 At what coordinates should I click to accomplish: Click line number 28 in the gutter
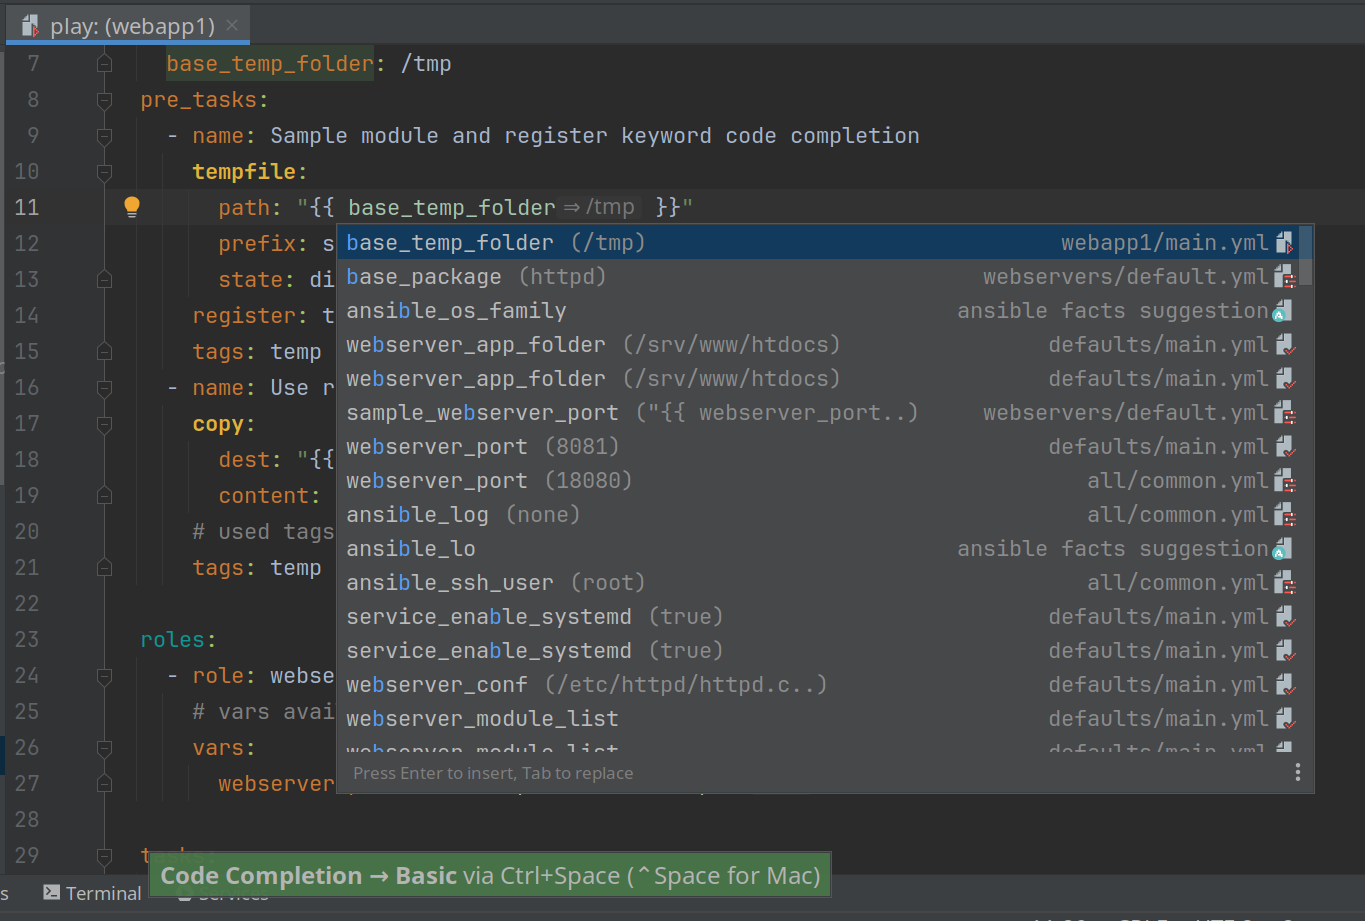tap(27, 820)
